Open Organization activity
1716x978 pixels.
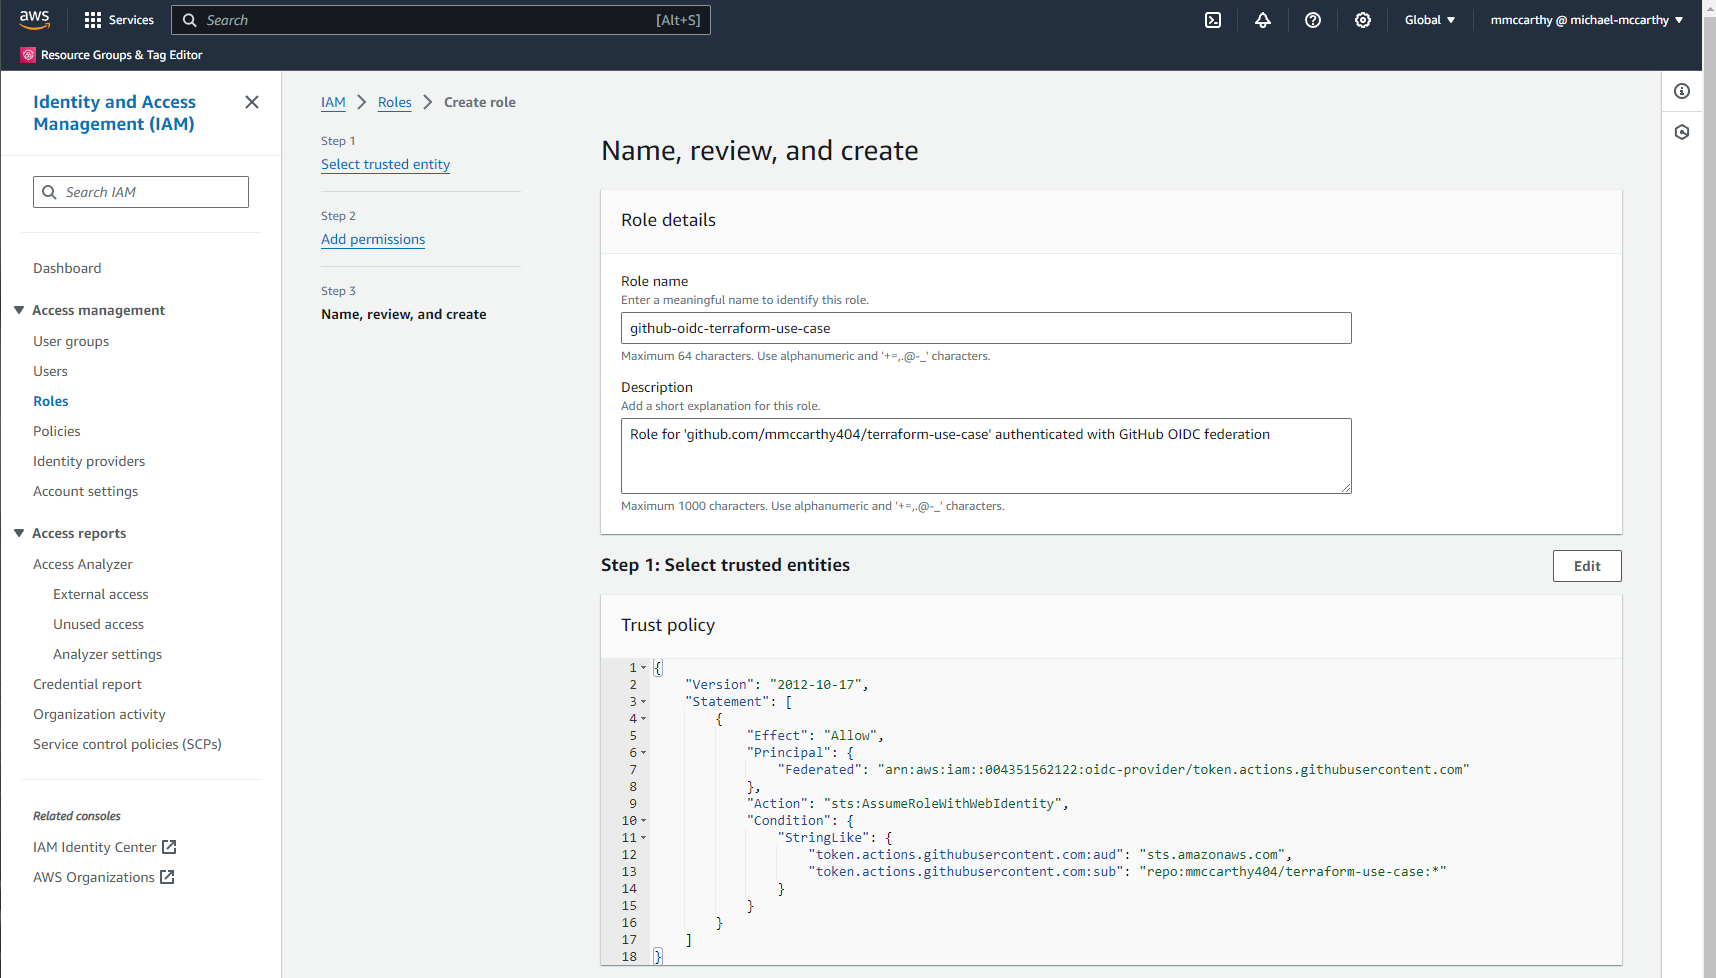(x=100, y=714)
